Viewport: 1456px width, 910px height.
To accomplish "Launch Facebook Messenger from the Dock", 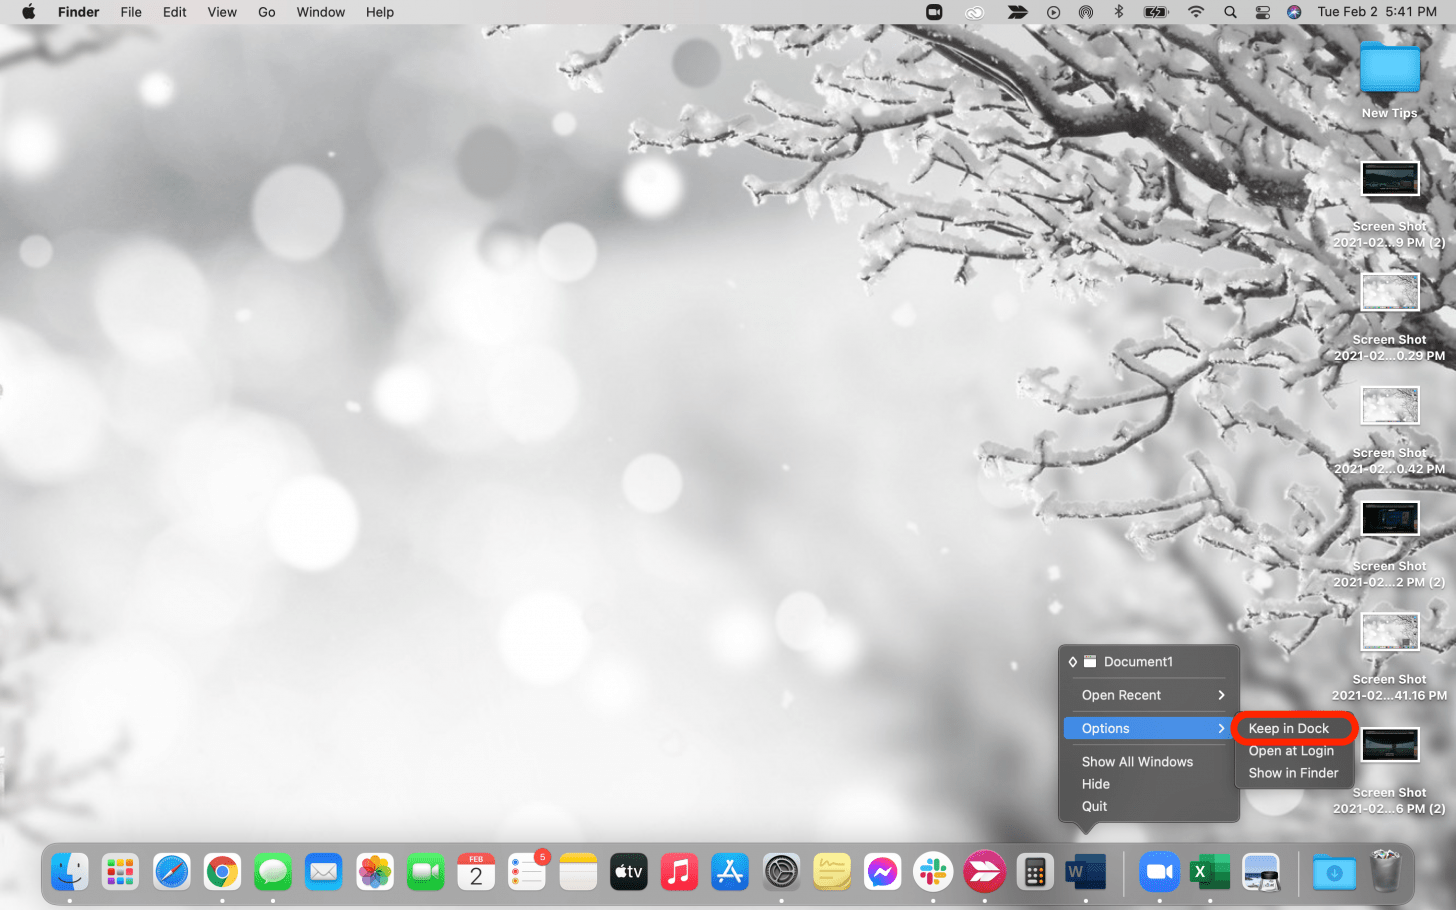I will [x=882, y=871].
